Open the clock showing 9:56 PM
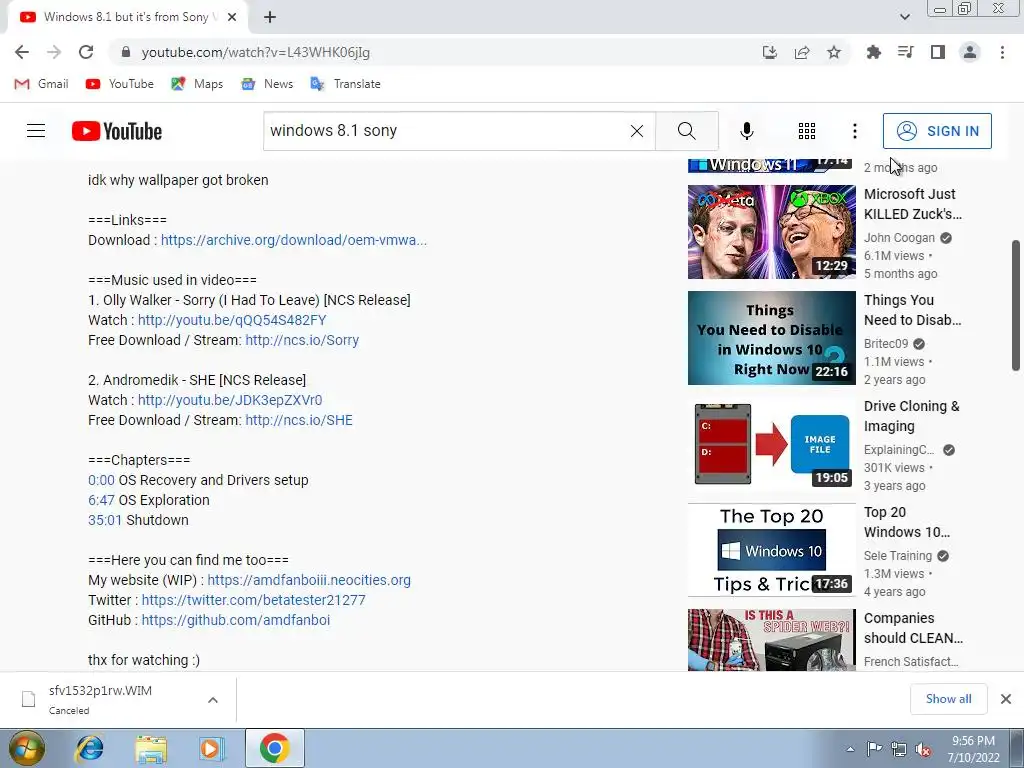Image resolution: width=1024 pixels, height=768 pixels. pos(973,749)
